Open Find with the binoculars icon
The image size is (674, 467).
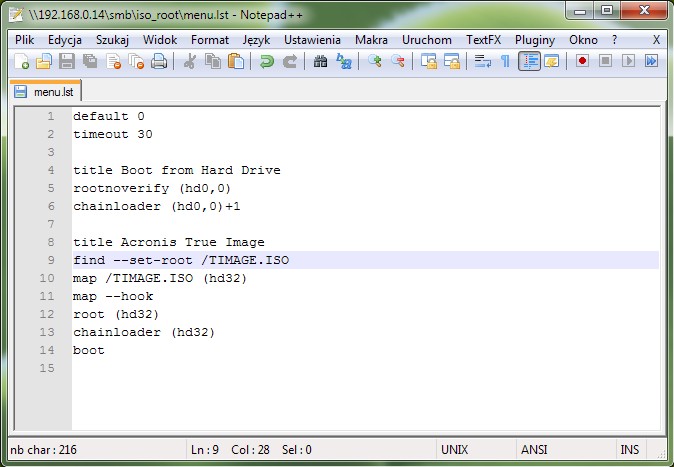pos(320,61)
